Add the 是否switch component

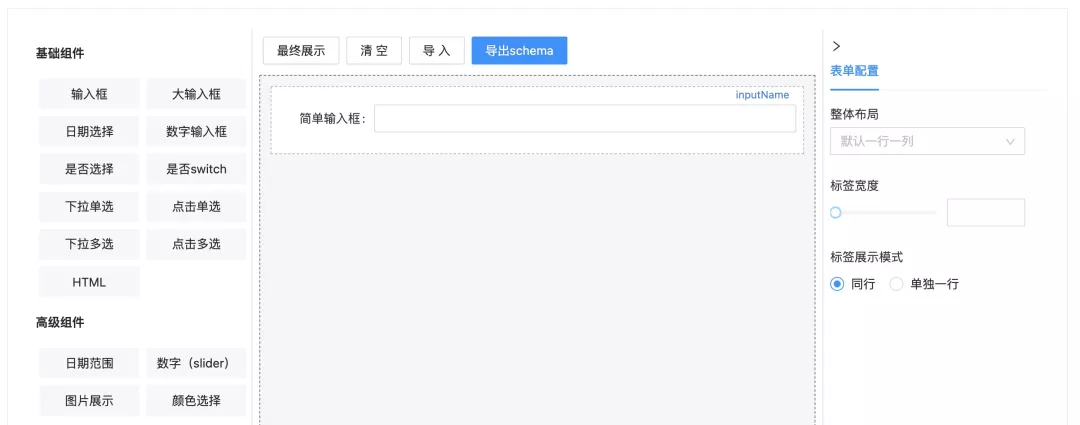[x=196, y=169]
